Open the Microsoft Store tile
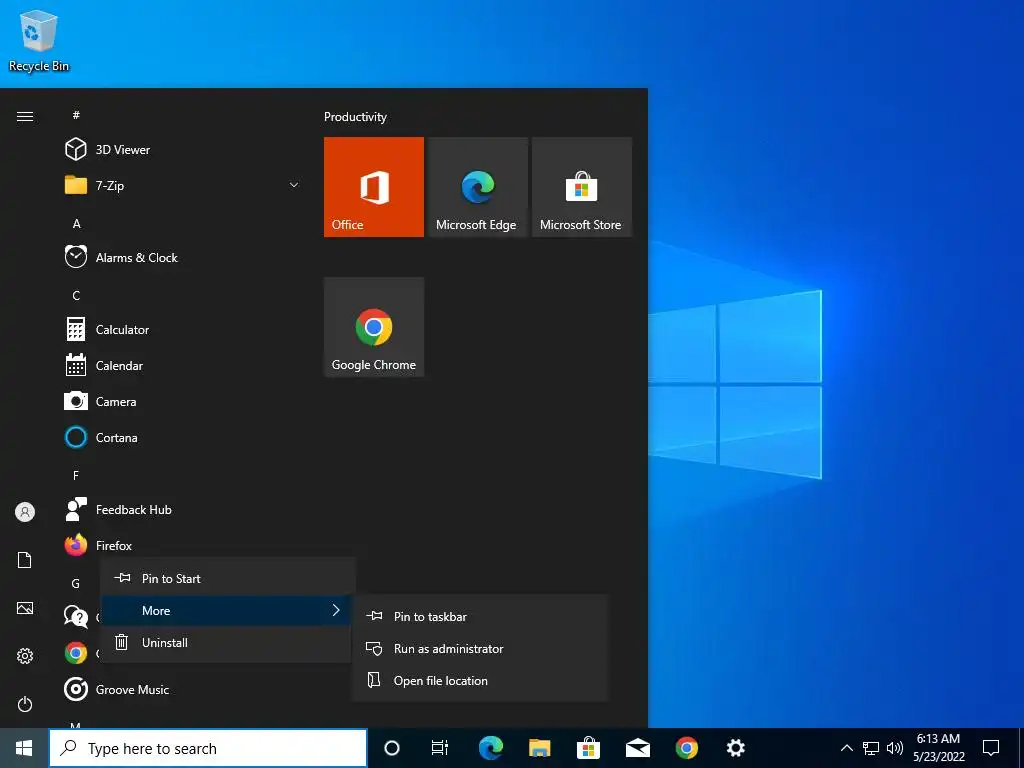The height and width of the screenshot is (768, 1024). tap(582, 187)
